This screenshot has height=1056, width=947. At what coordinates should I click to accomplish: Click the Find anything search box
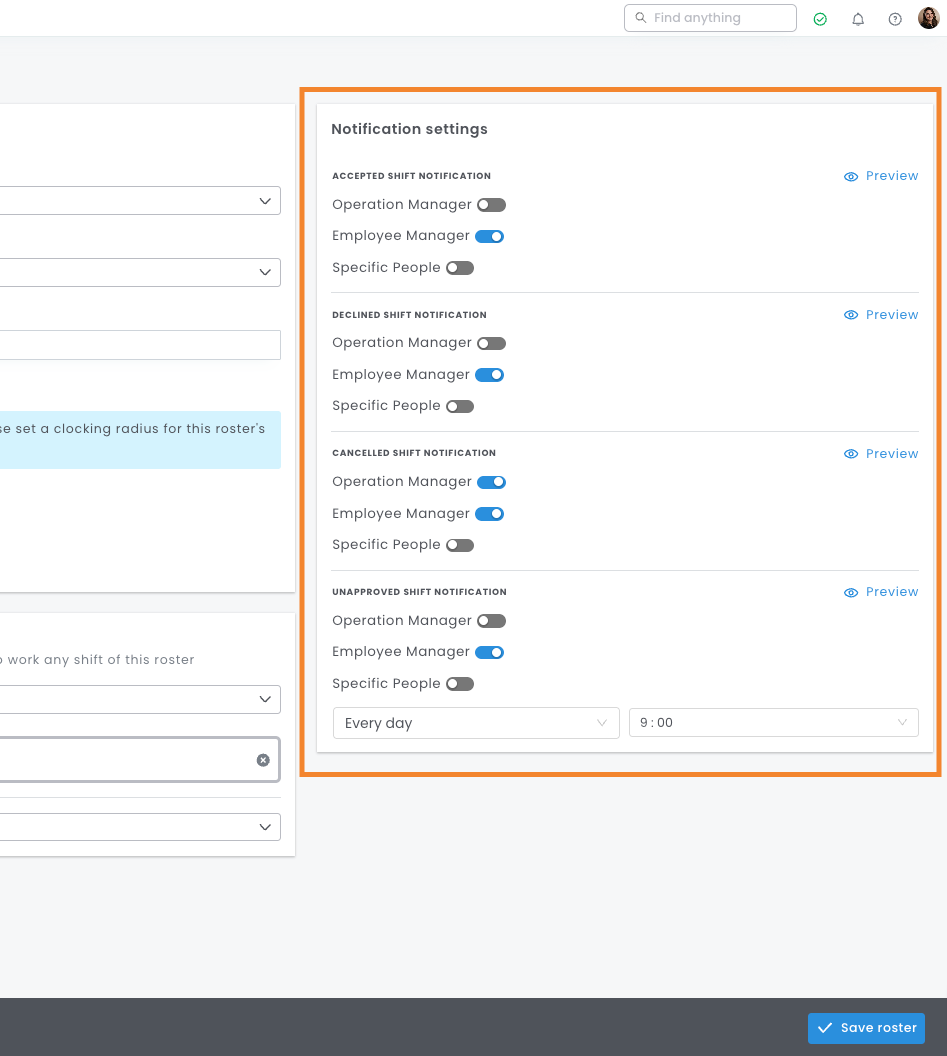click(x=710, y=18)
